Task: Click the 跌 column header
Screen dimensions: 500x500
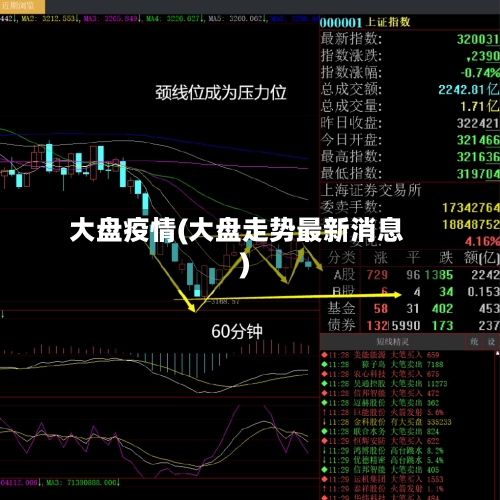Action: pyautogui.click(x=446, y=258)
